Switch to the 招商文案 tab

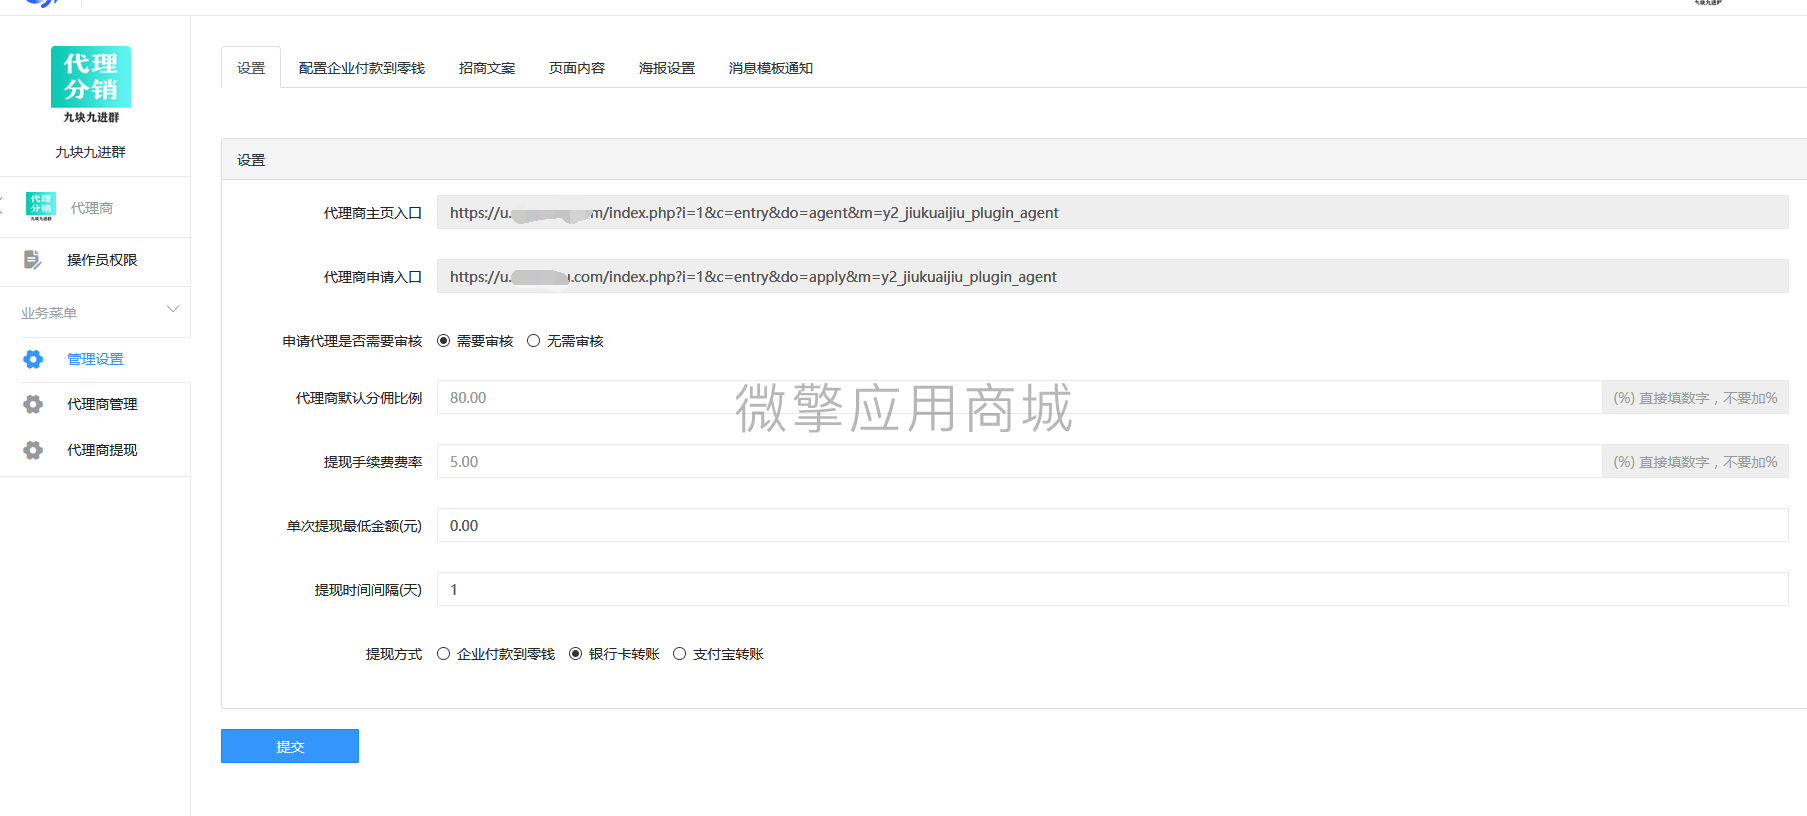[487, 68]
